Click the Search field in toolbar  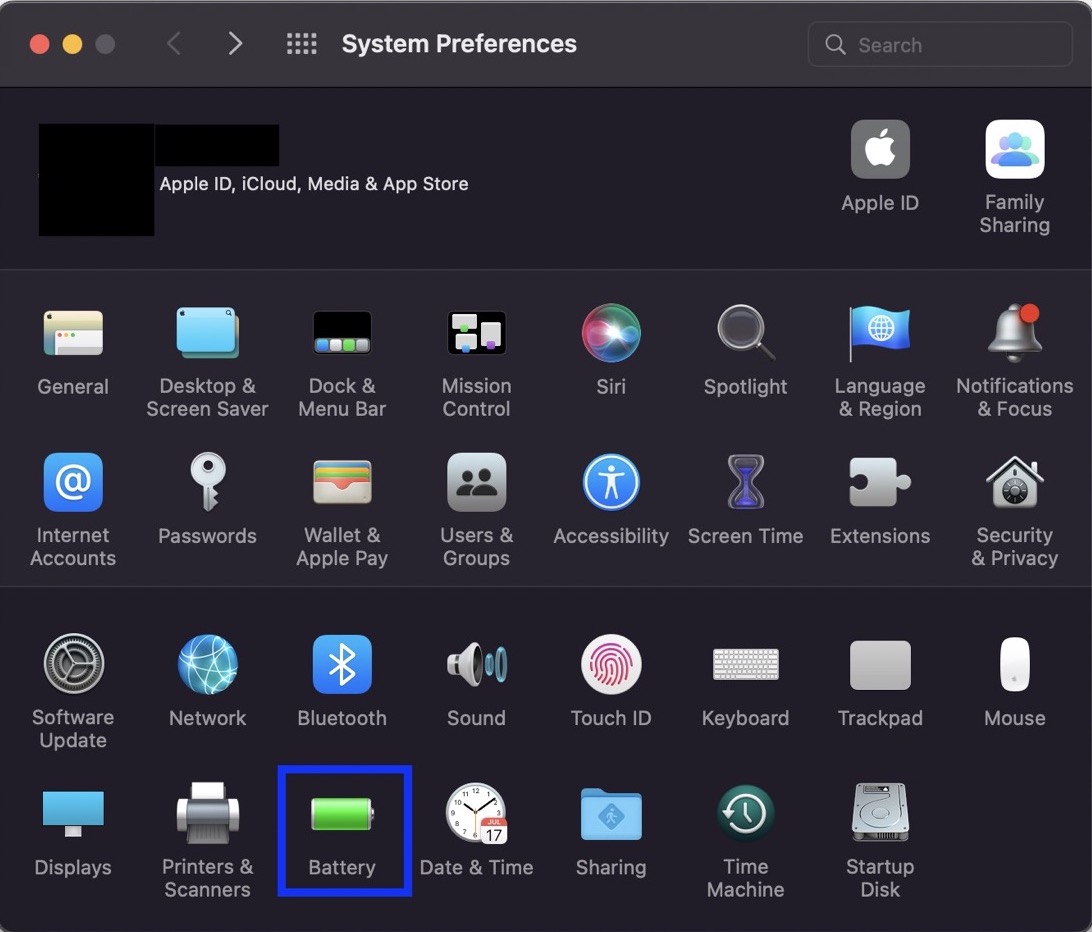point(940,45)
